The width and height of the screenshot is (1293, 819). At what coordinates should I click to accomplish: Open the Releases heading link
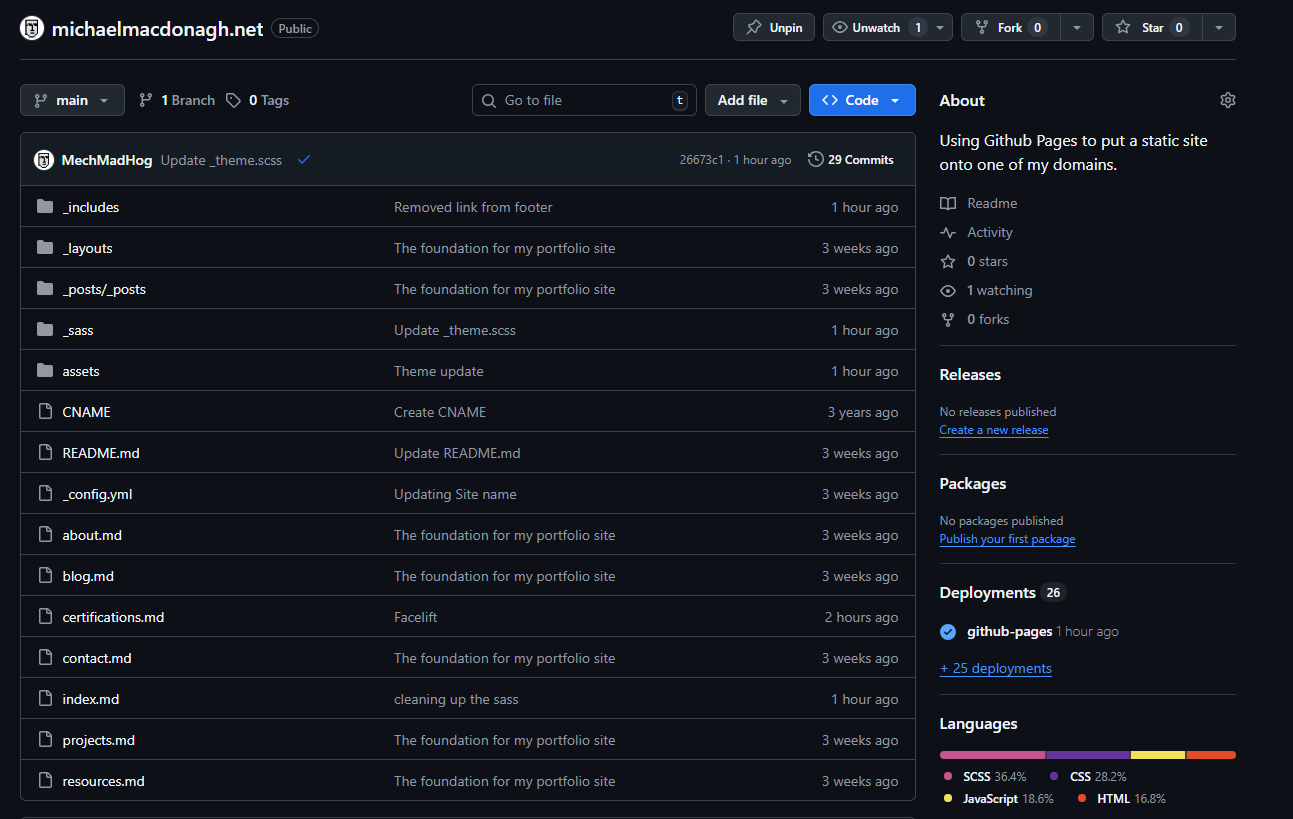[x=970, y=374]
